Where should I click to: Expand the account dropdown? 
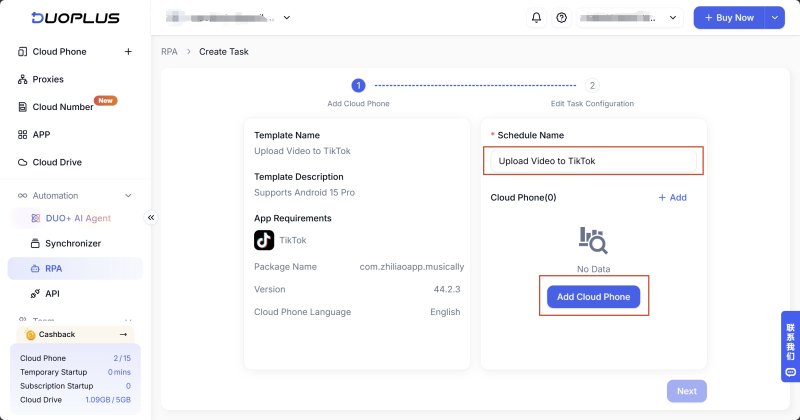(x=673, y=17)
